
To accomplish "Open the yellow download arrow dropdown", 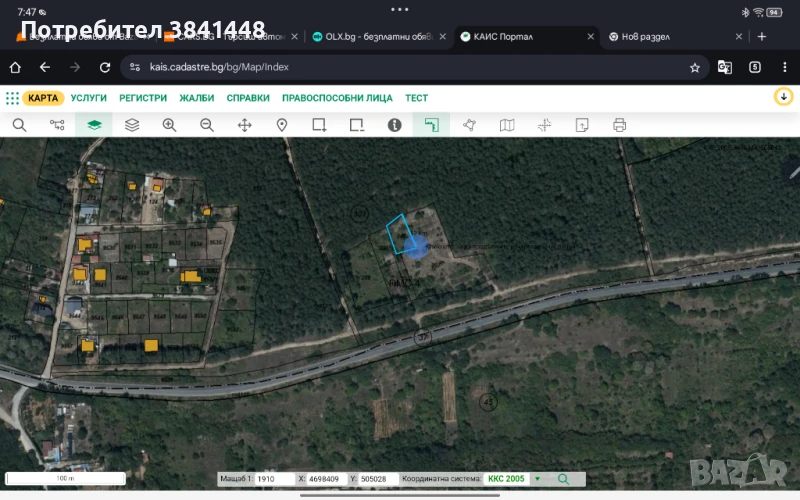I will click(x=783, y=97).
